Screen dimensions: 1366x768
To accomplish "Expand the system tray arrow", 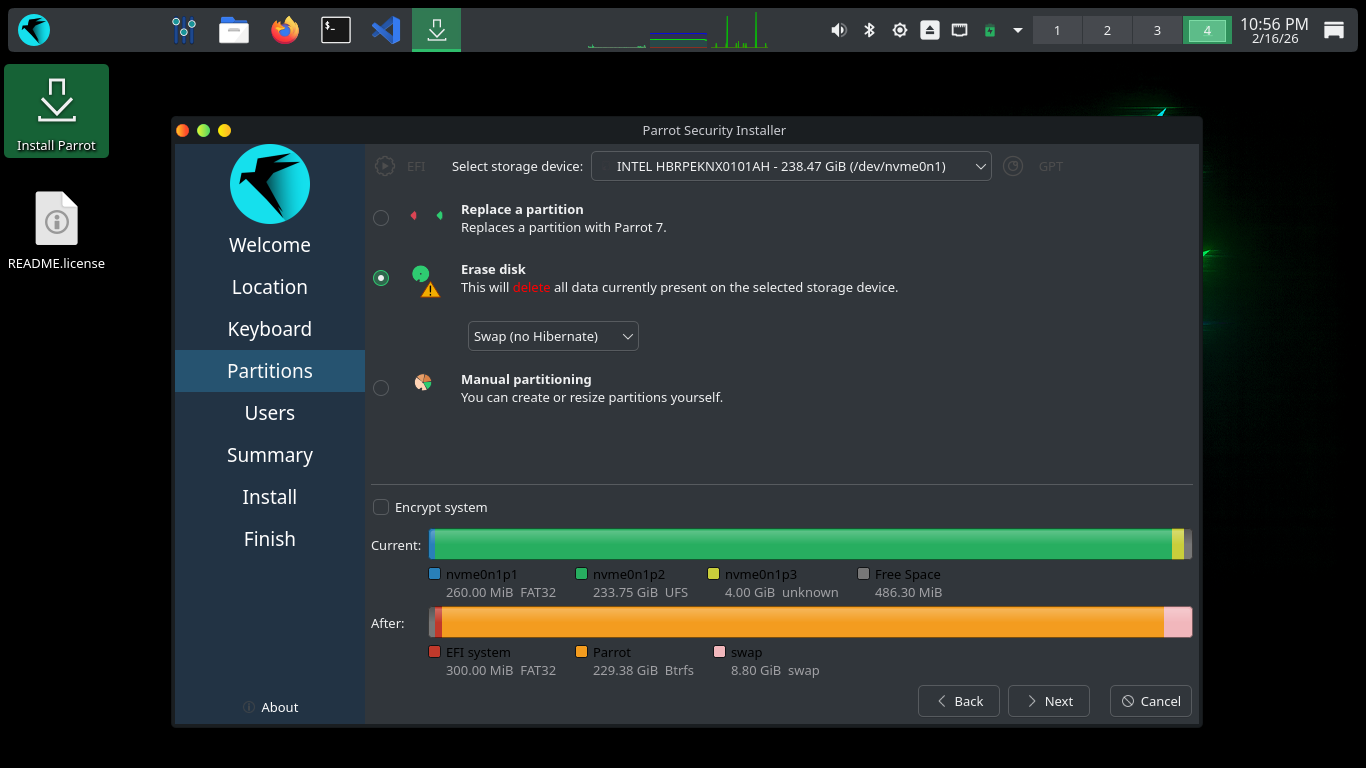I will click(x=1018, y=30).
